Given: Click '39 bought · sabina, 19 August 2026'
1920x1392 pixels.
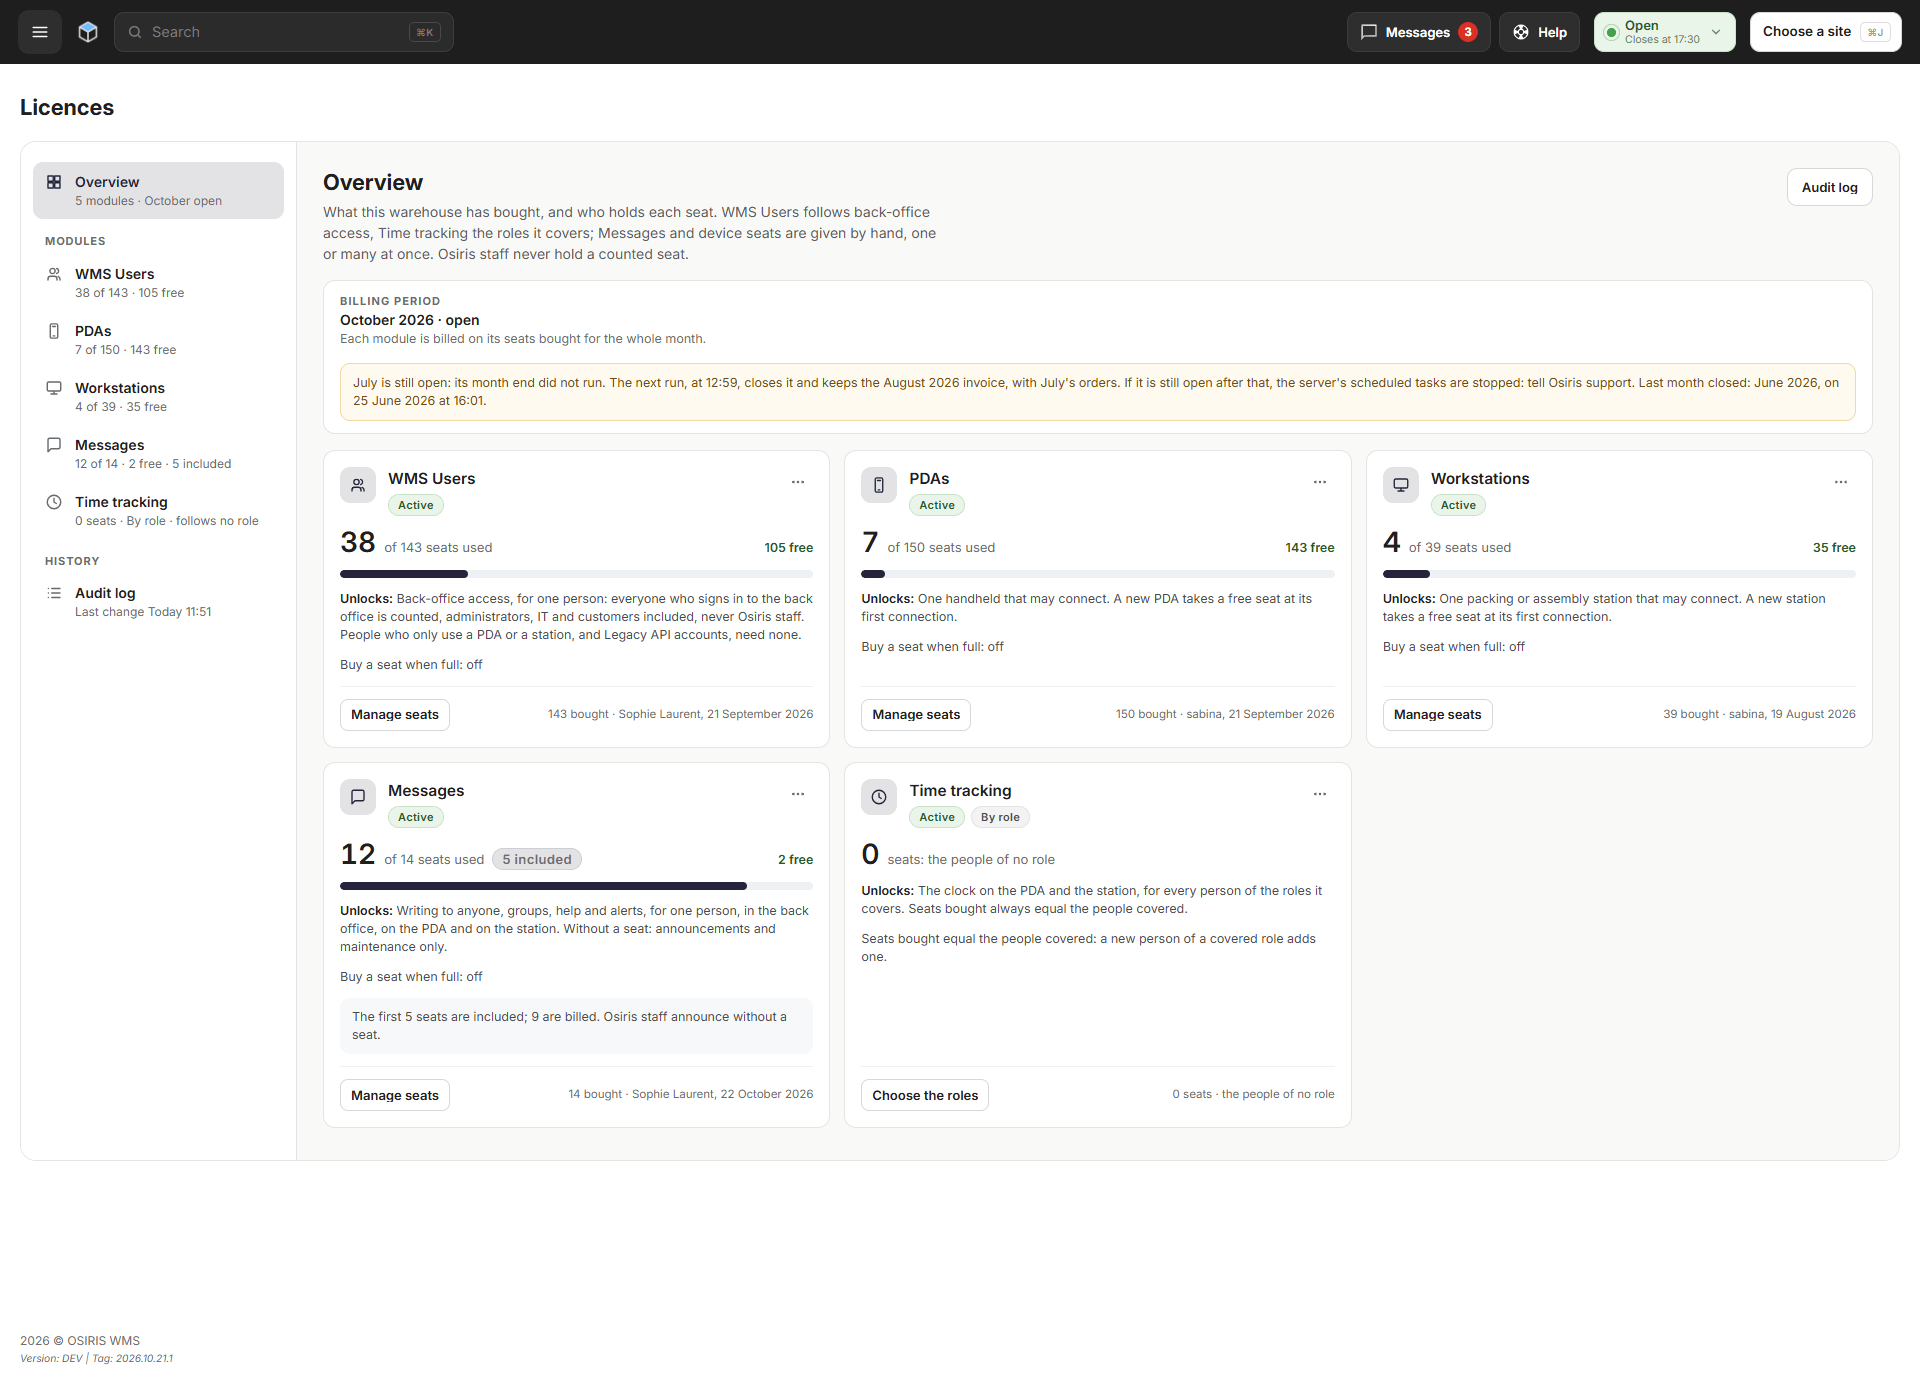Looking at the screenshot, I should tap(1759, 714).
